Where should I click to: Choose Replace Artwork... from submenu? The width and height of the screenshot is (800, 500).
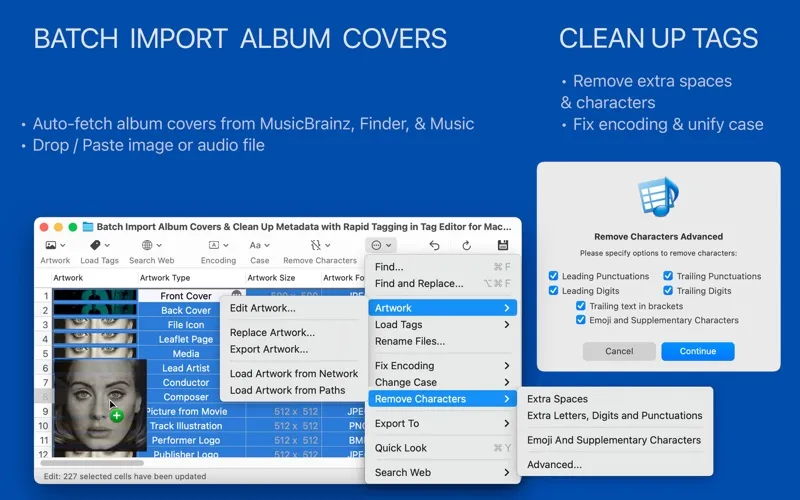pyautogui.click(x=294, y=332)
